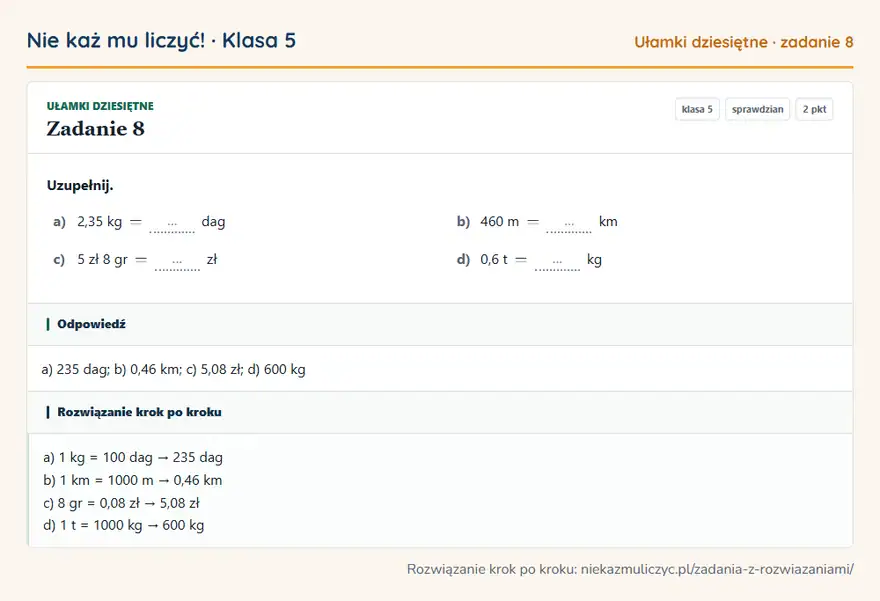Image resolution: width=880 pixels, height=601 pixels.
Task: Click the 'Ułamki dziesiętne · zadanie 8' header text
Action: pos(744,42)
